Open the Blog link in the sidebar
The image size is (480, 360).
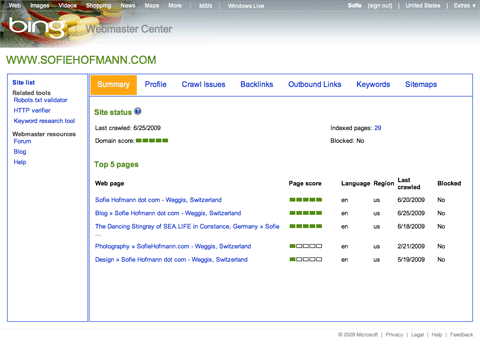click(20, 152)
